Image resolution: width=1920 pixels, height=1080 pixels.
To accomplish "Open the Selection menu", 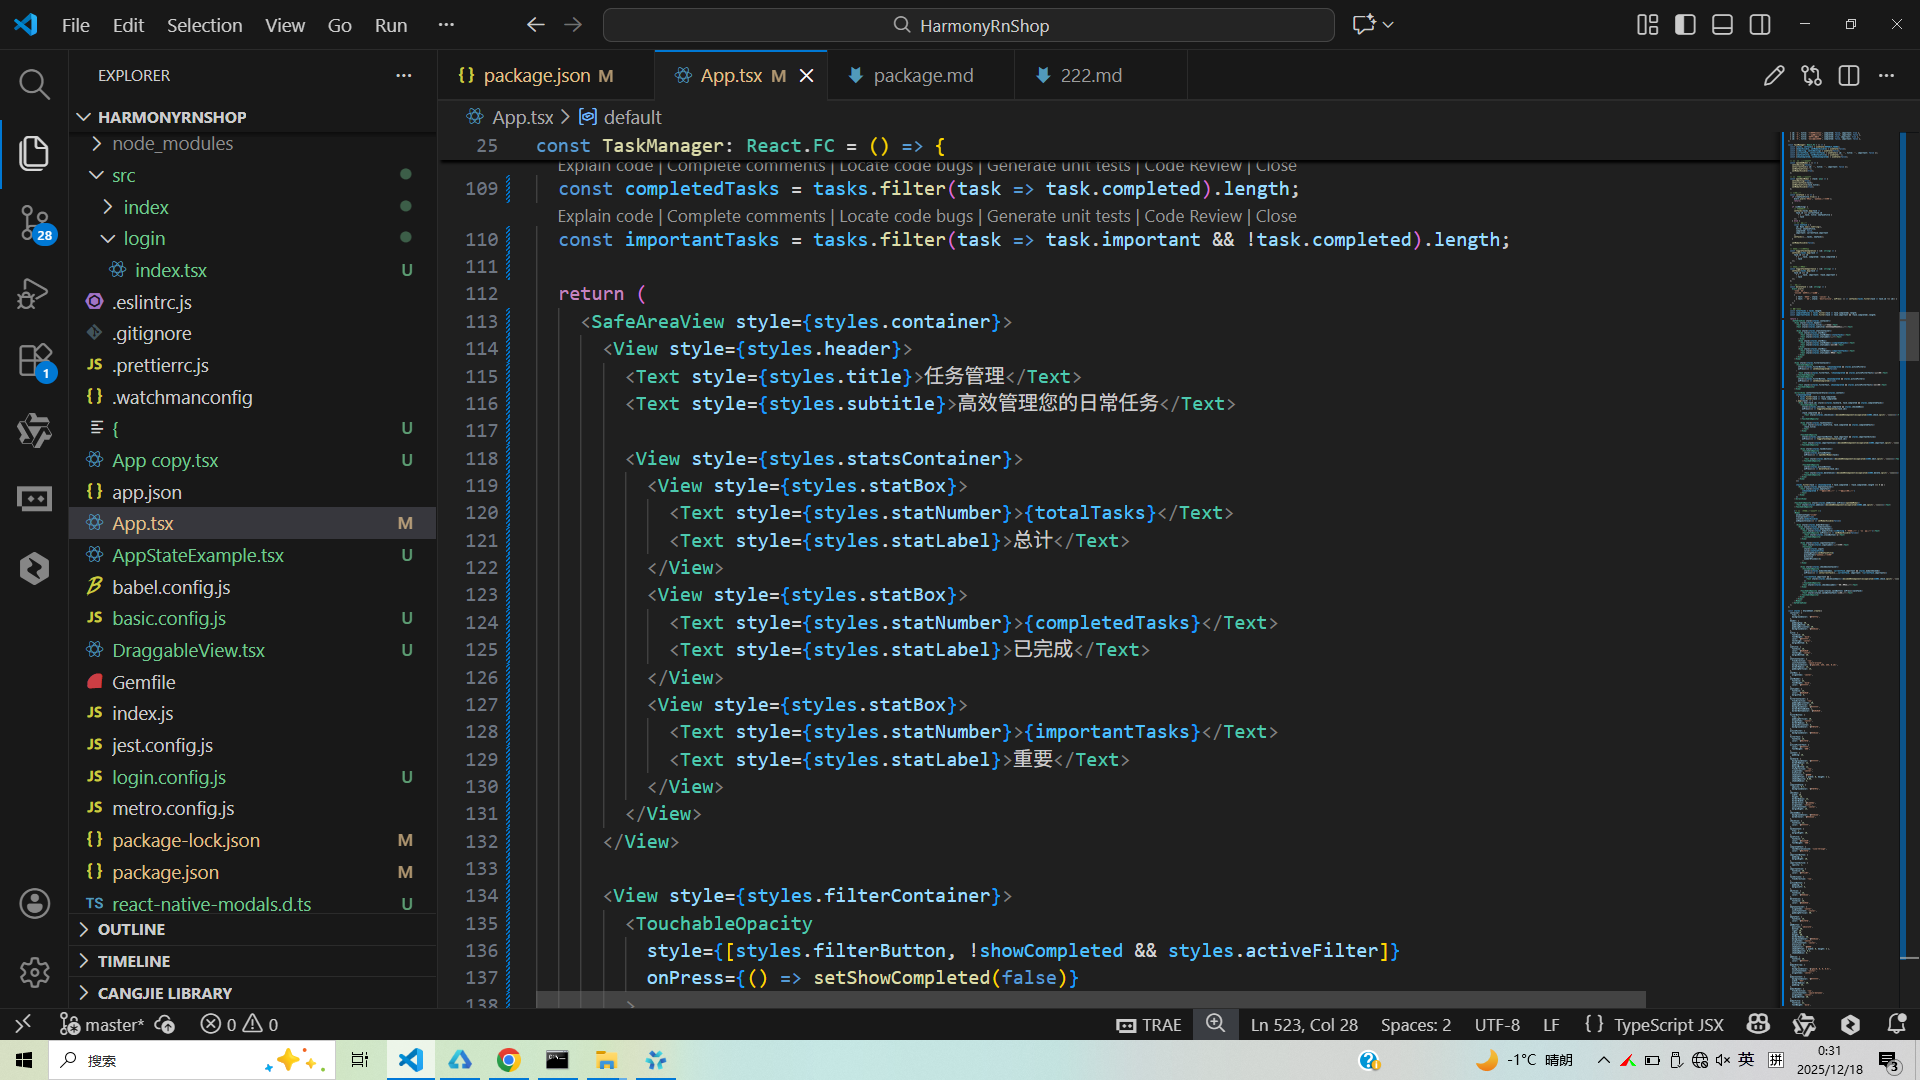I will coord(204,25).
